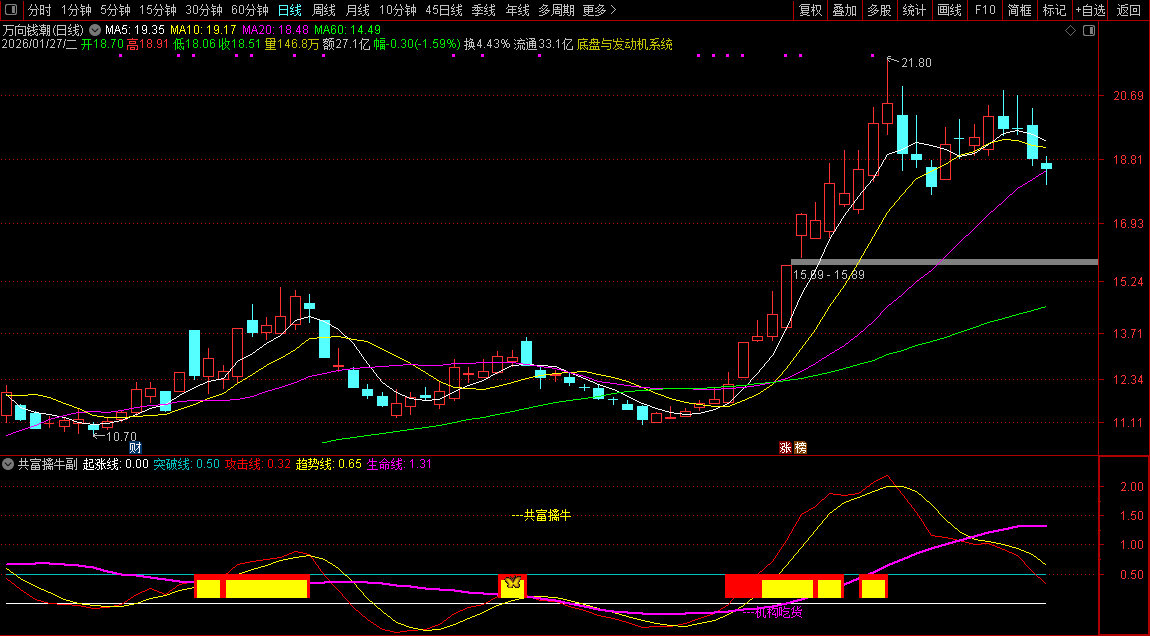Click the MA60: 14.49 value

click(348, 30)
